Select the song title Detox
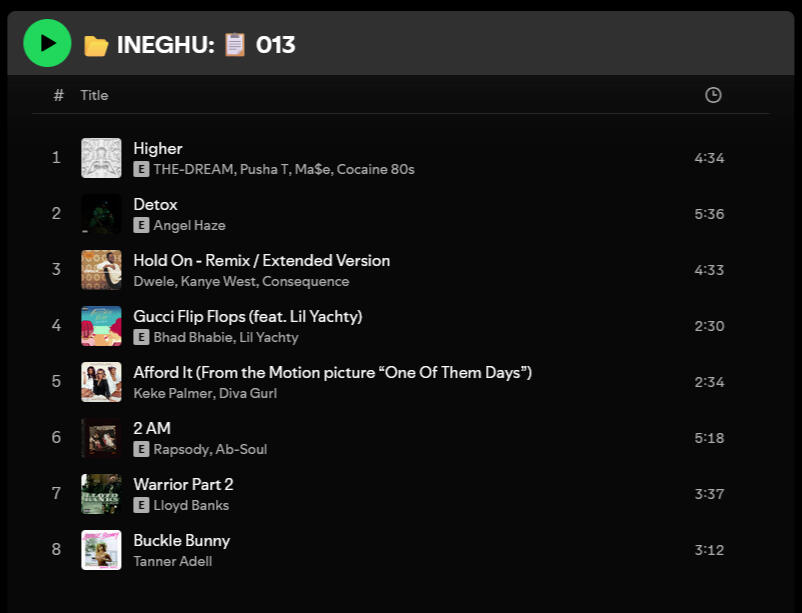Viewport: 802px width, 613px height. tap(155, 205)
